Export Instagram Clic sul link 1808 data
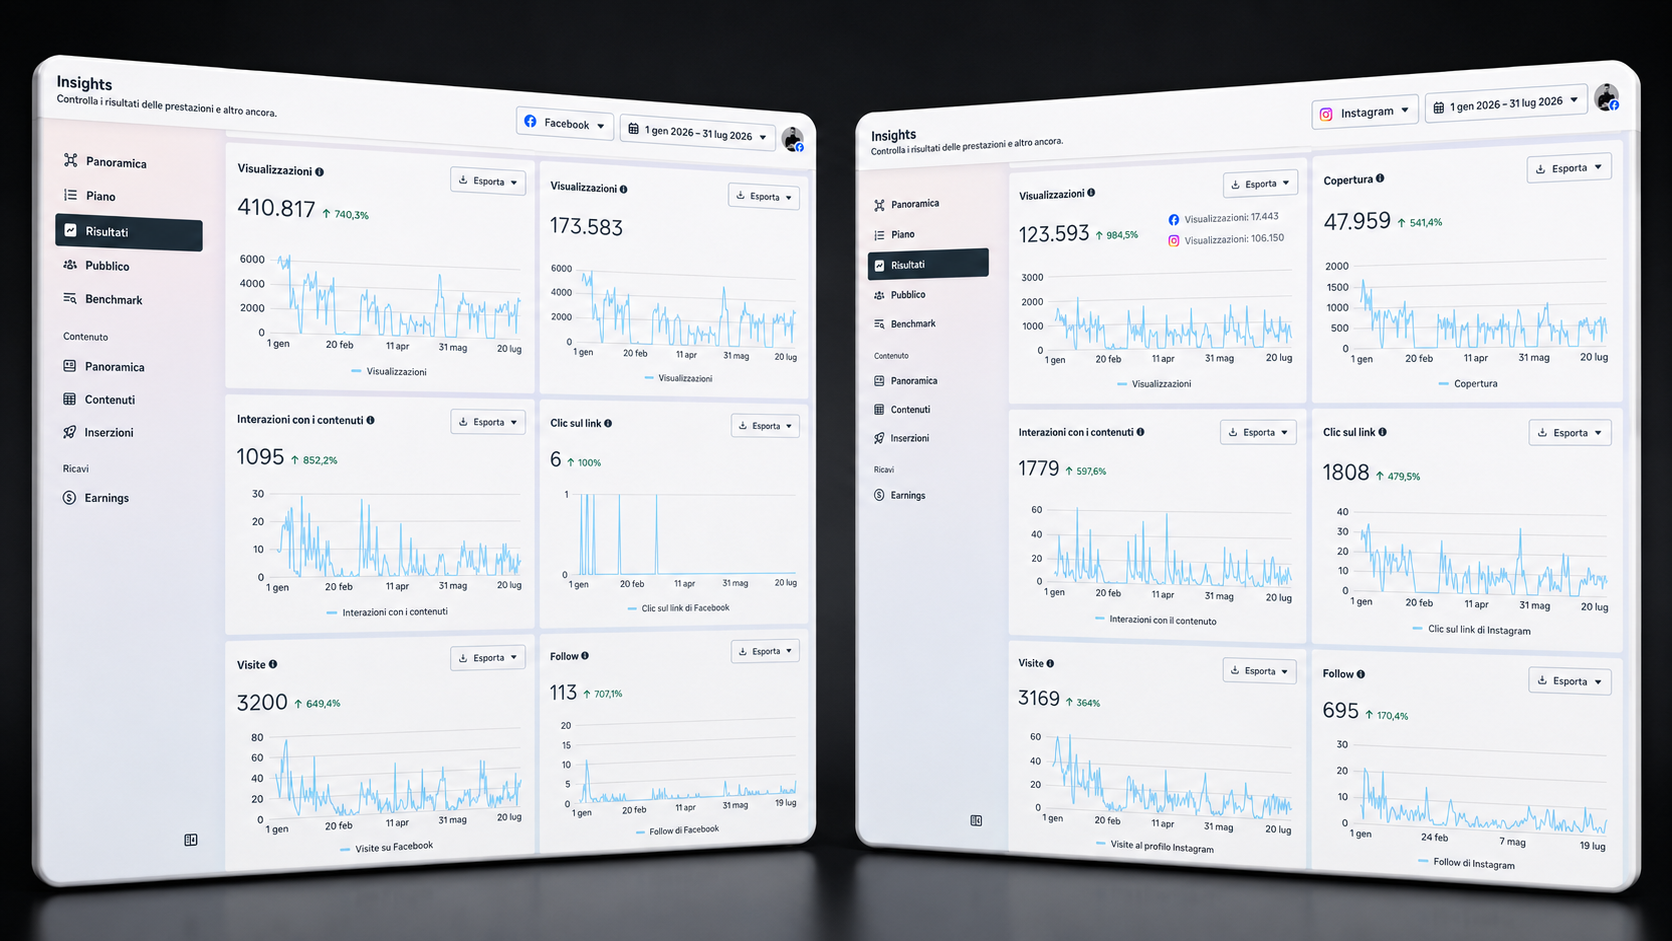The image size is (1672, 941). pos(1570,433)
